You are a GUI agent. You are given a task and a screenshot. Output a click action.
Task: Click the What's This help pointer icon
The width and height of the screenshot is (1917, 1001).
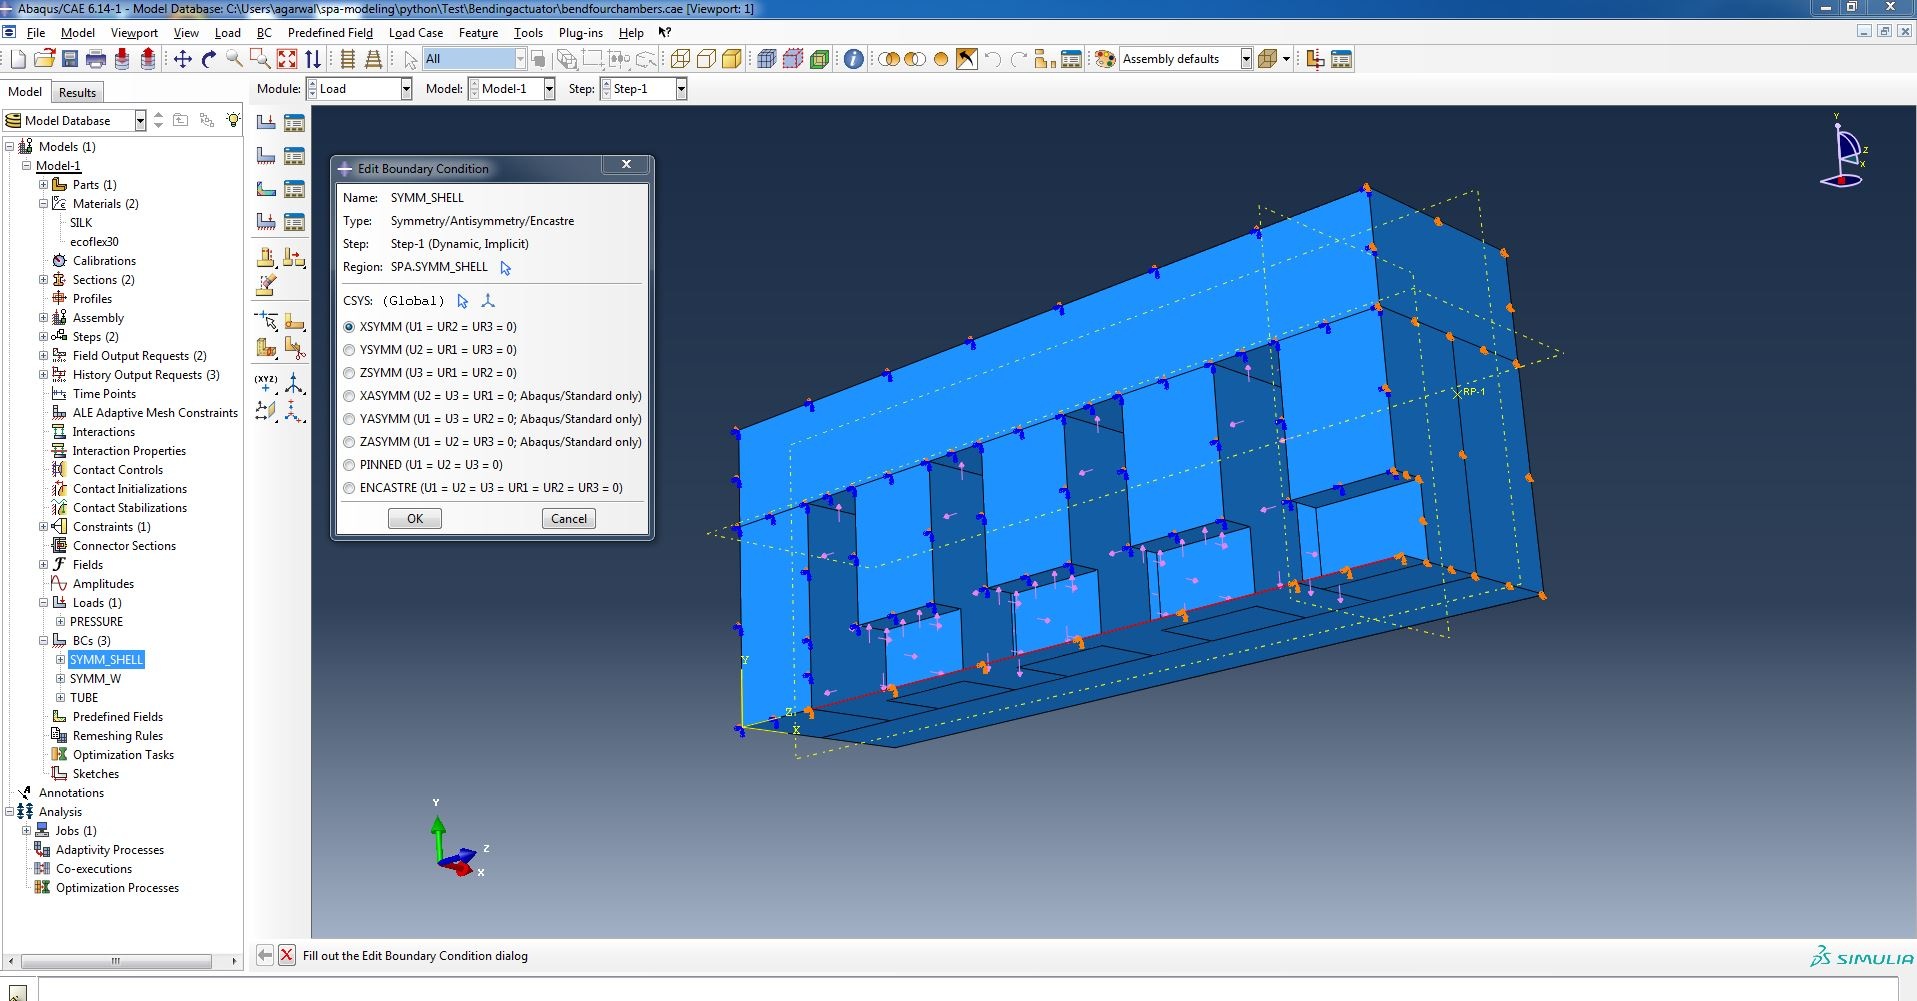[665, 32]
